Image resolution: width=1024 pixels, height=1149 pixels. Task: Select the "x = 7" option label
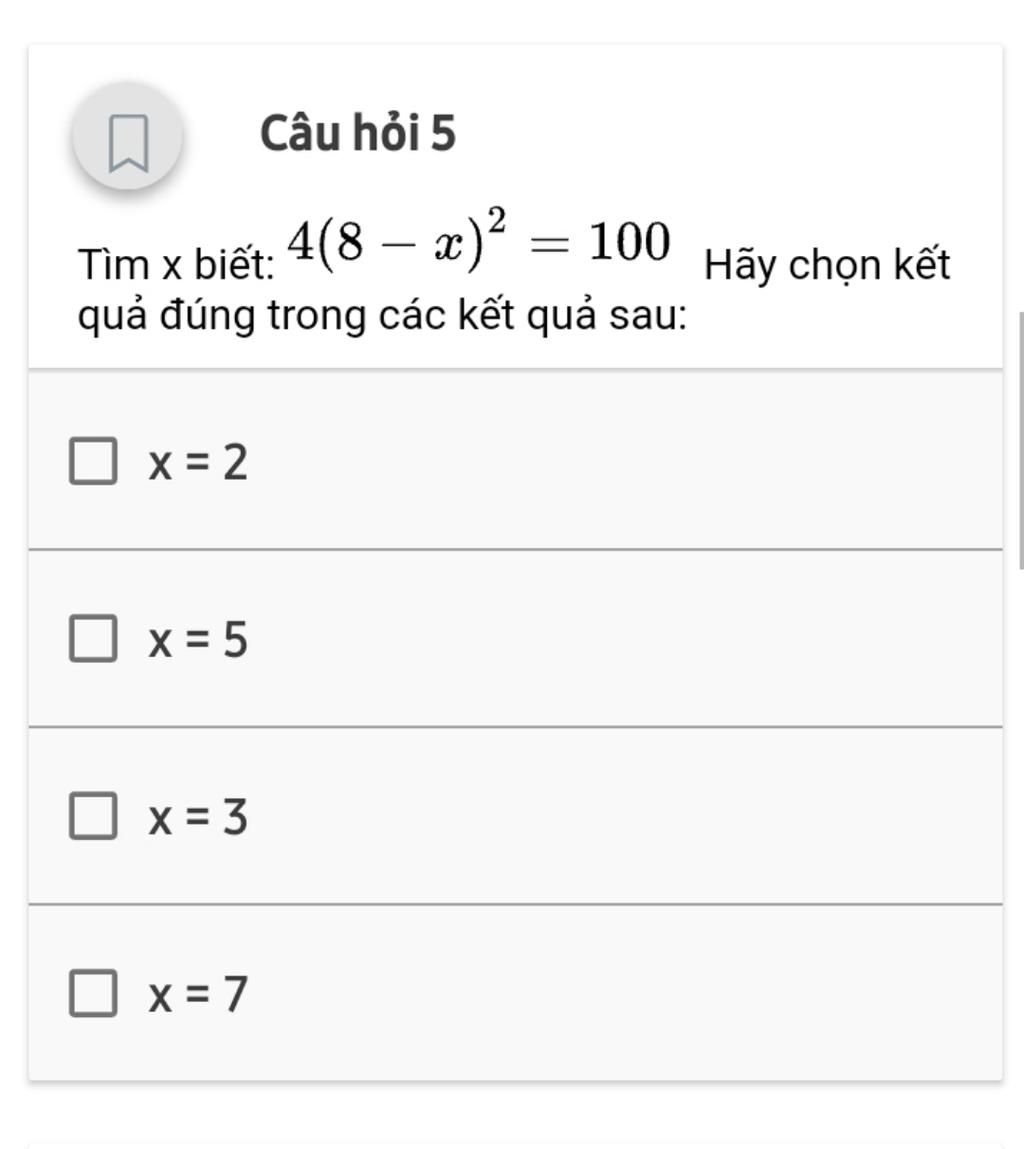click(198, 994)
